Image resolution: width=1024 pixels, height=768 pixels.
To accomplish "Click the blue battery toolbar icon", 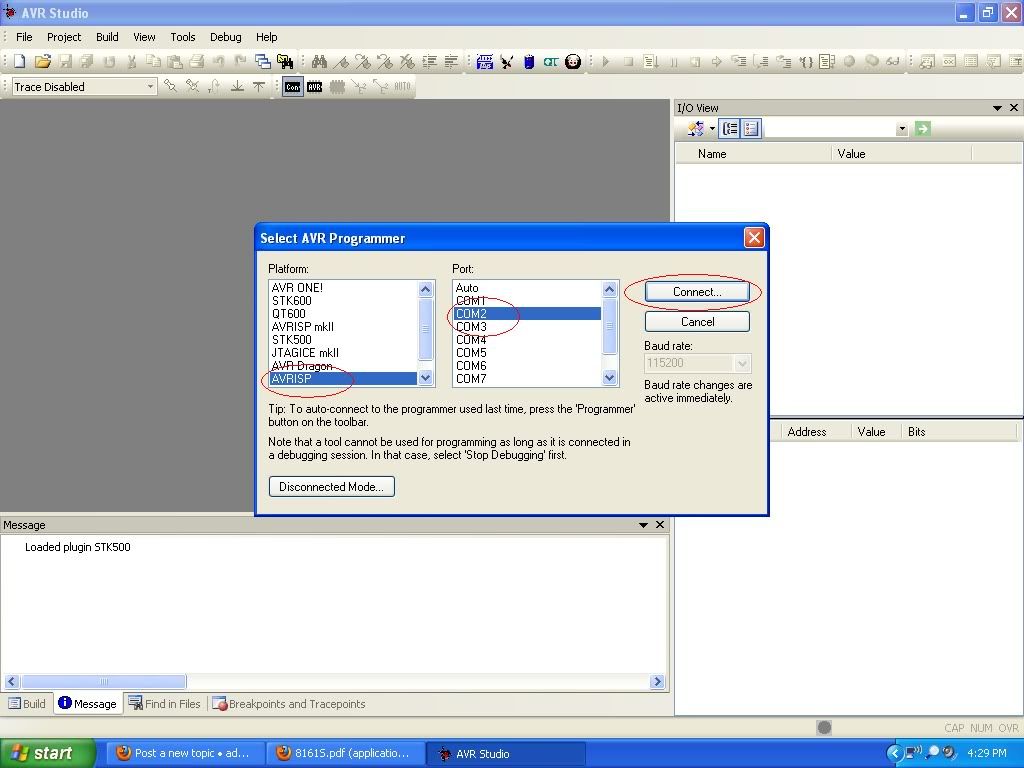I will click(x=529, y=61).
